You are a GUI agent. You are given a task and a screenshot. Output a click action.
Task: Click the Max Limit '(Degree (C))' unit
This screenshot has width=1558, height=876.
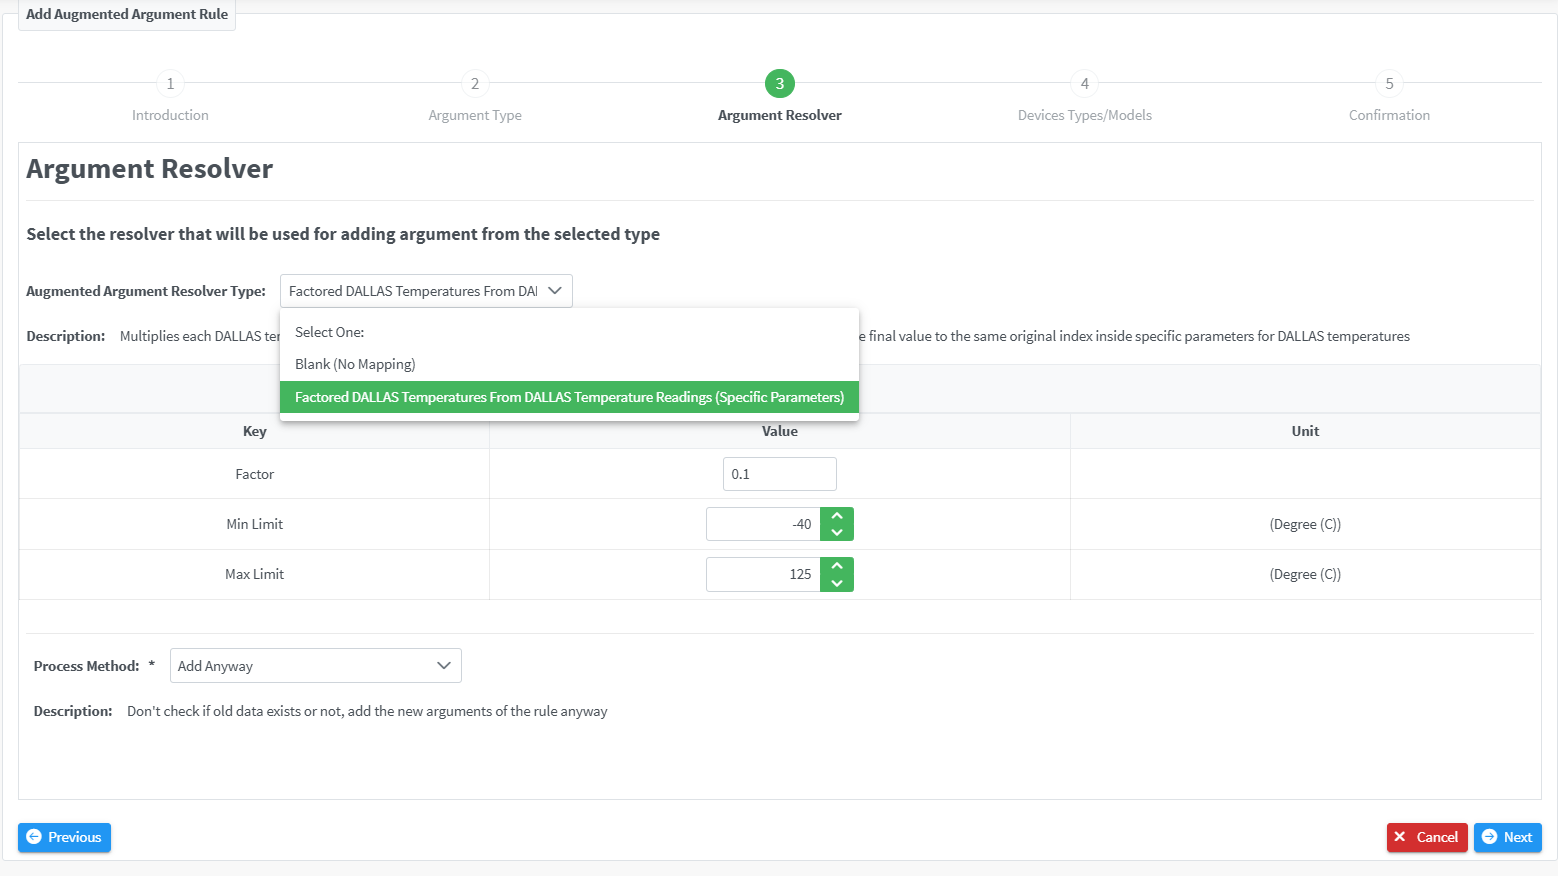(x=1305, y=574)
